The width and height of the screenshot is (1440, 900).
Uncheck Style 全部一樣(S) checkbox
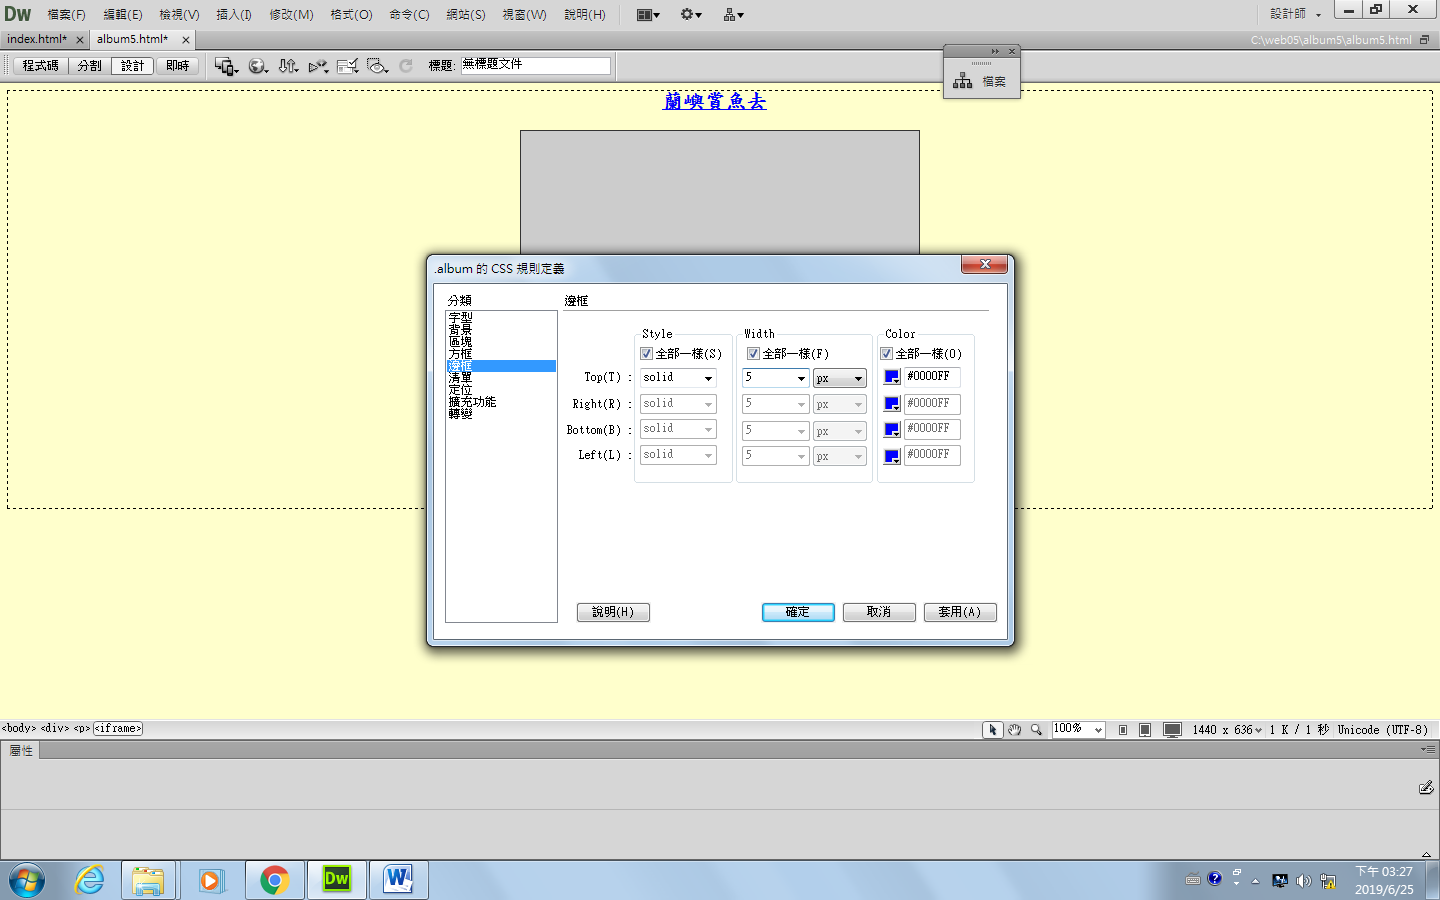[x=646, y=354]
